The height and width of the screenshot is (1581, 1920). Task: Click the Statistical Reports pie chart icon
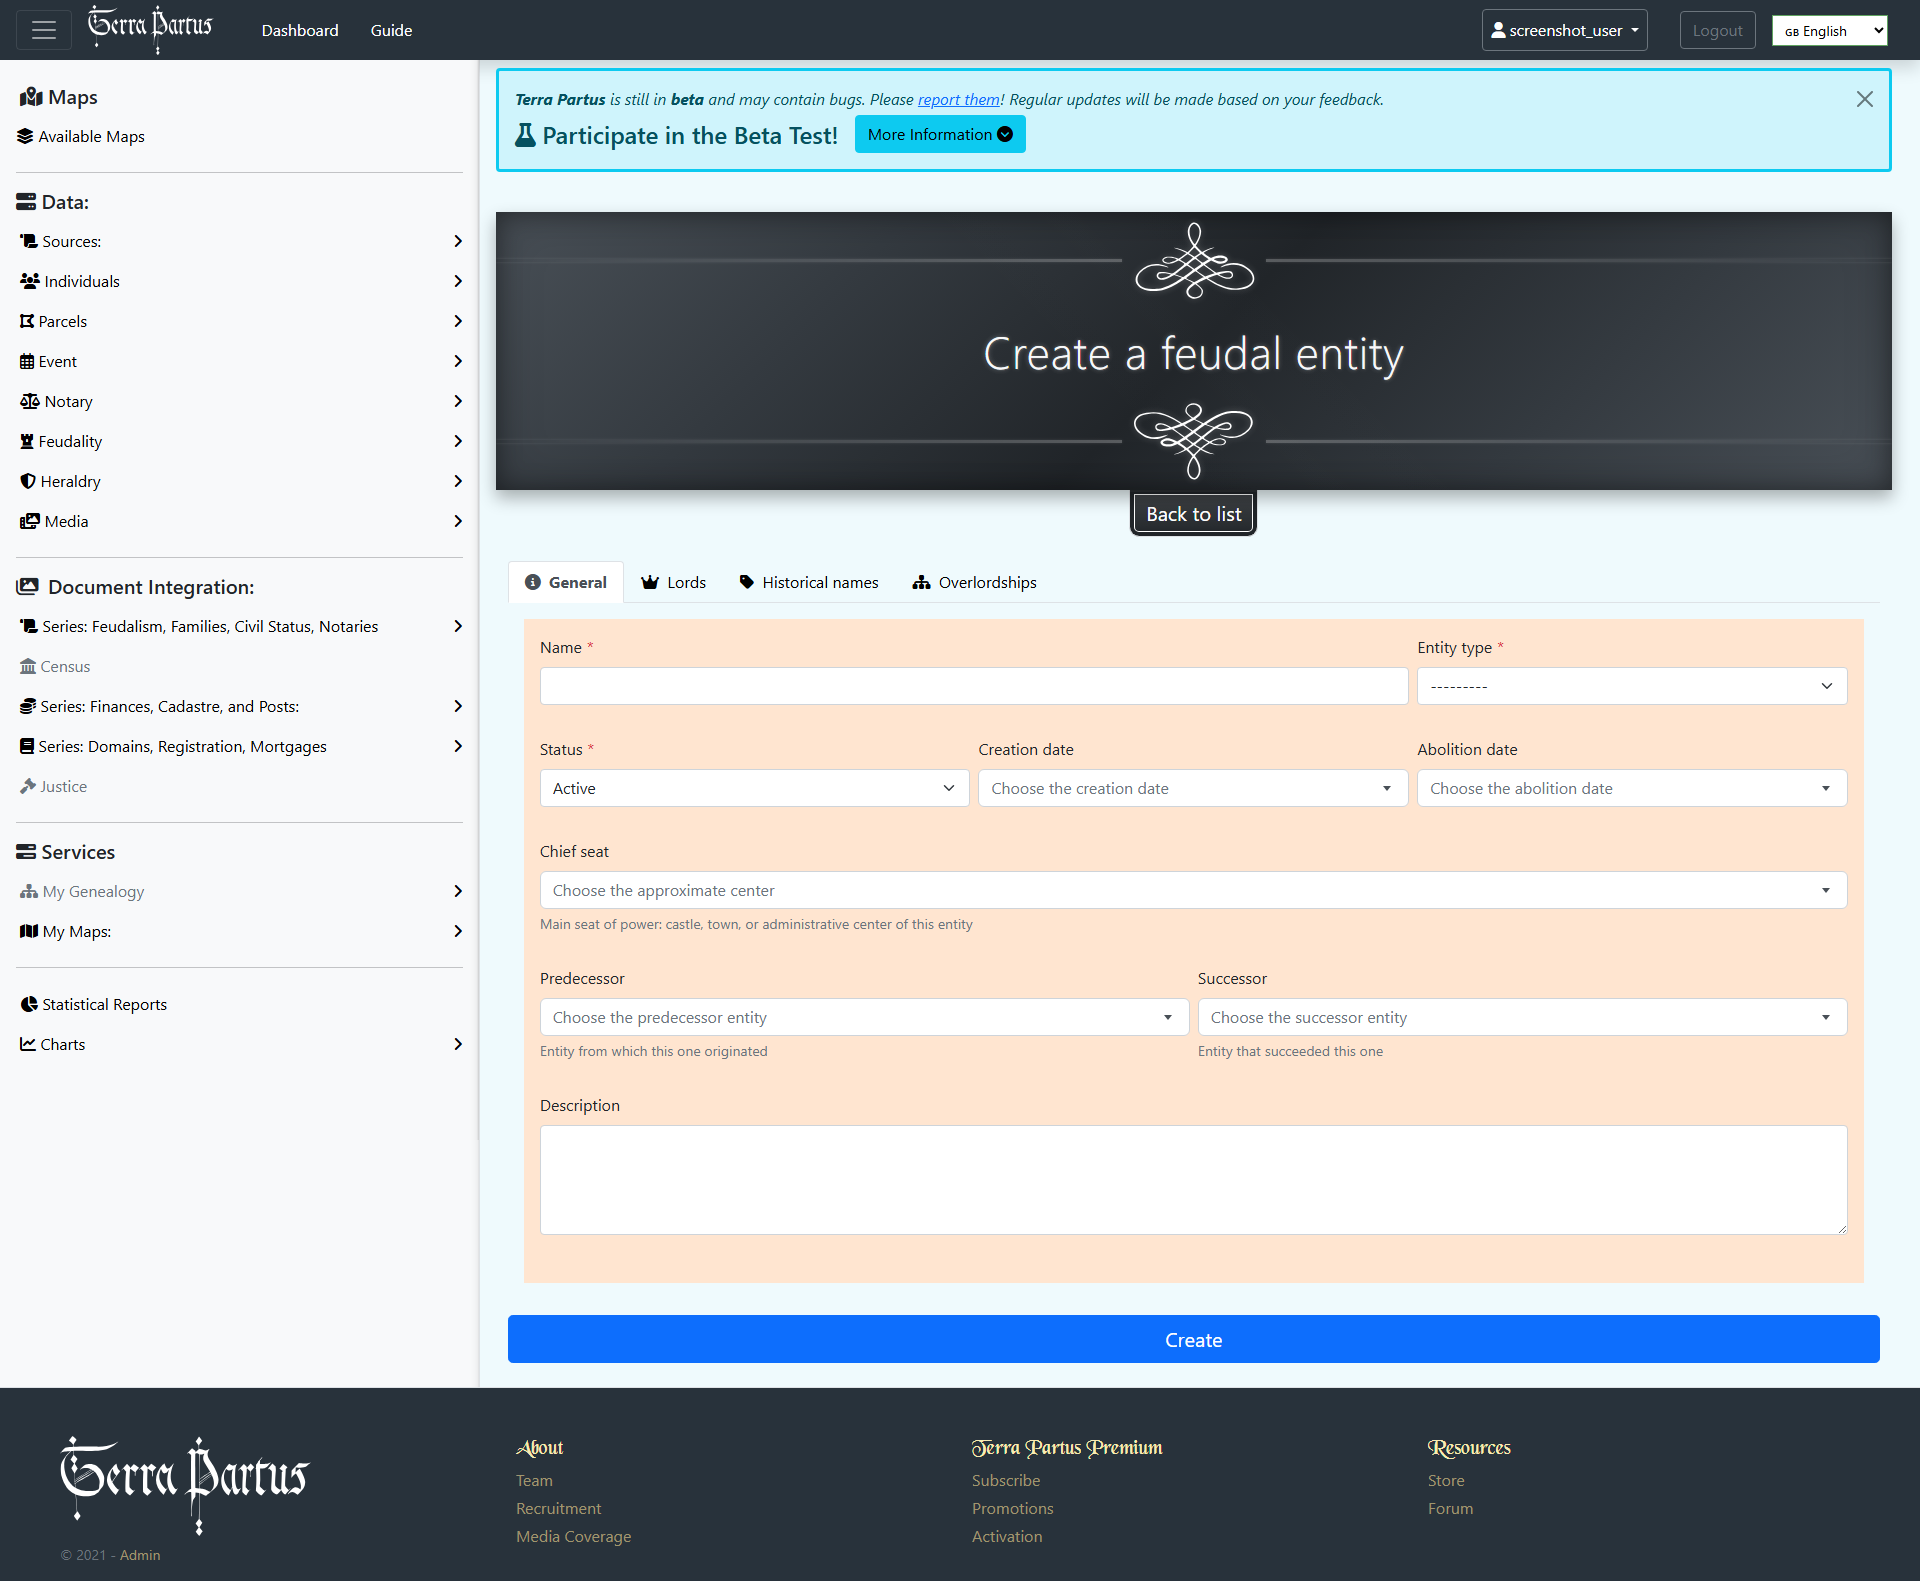[x=29, y=1004]
